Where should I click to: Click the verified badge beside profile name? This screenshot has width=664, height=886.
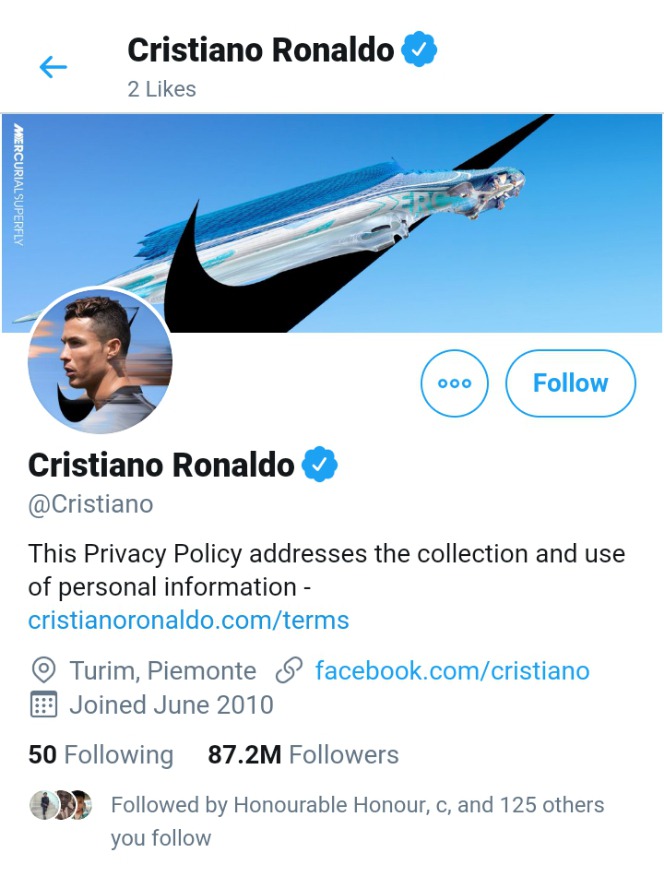coord(320,465)
